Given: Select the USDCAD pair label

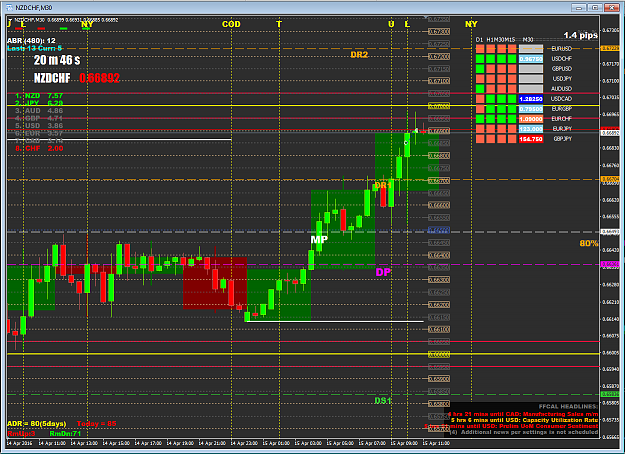Looking at the screenshot, I should pyautogui.click(x=562, y=98).
